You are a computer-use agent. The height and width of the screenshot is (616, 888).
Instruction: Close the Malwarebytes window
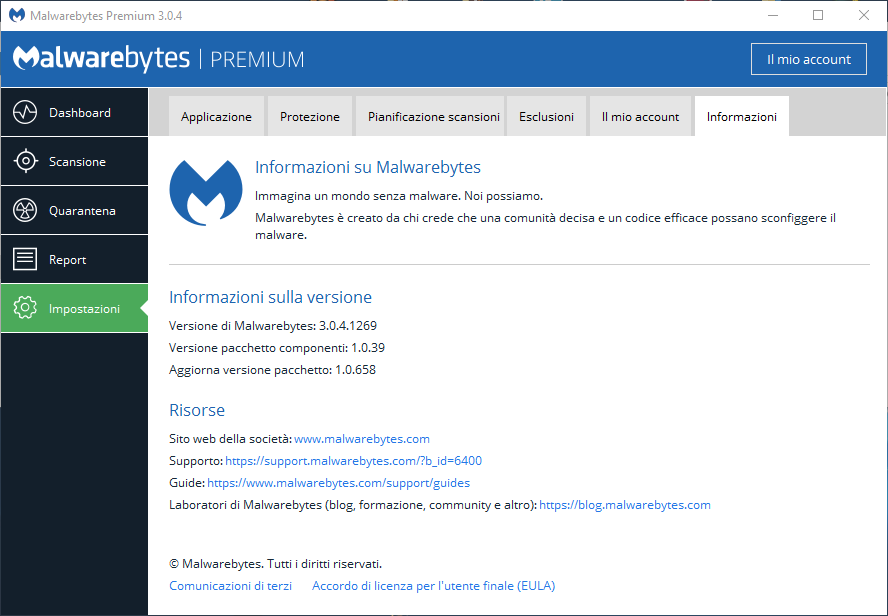click(864, 15)
